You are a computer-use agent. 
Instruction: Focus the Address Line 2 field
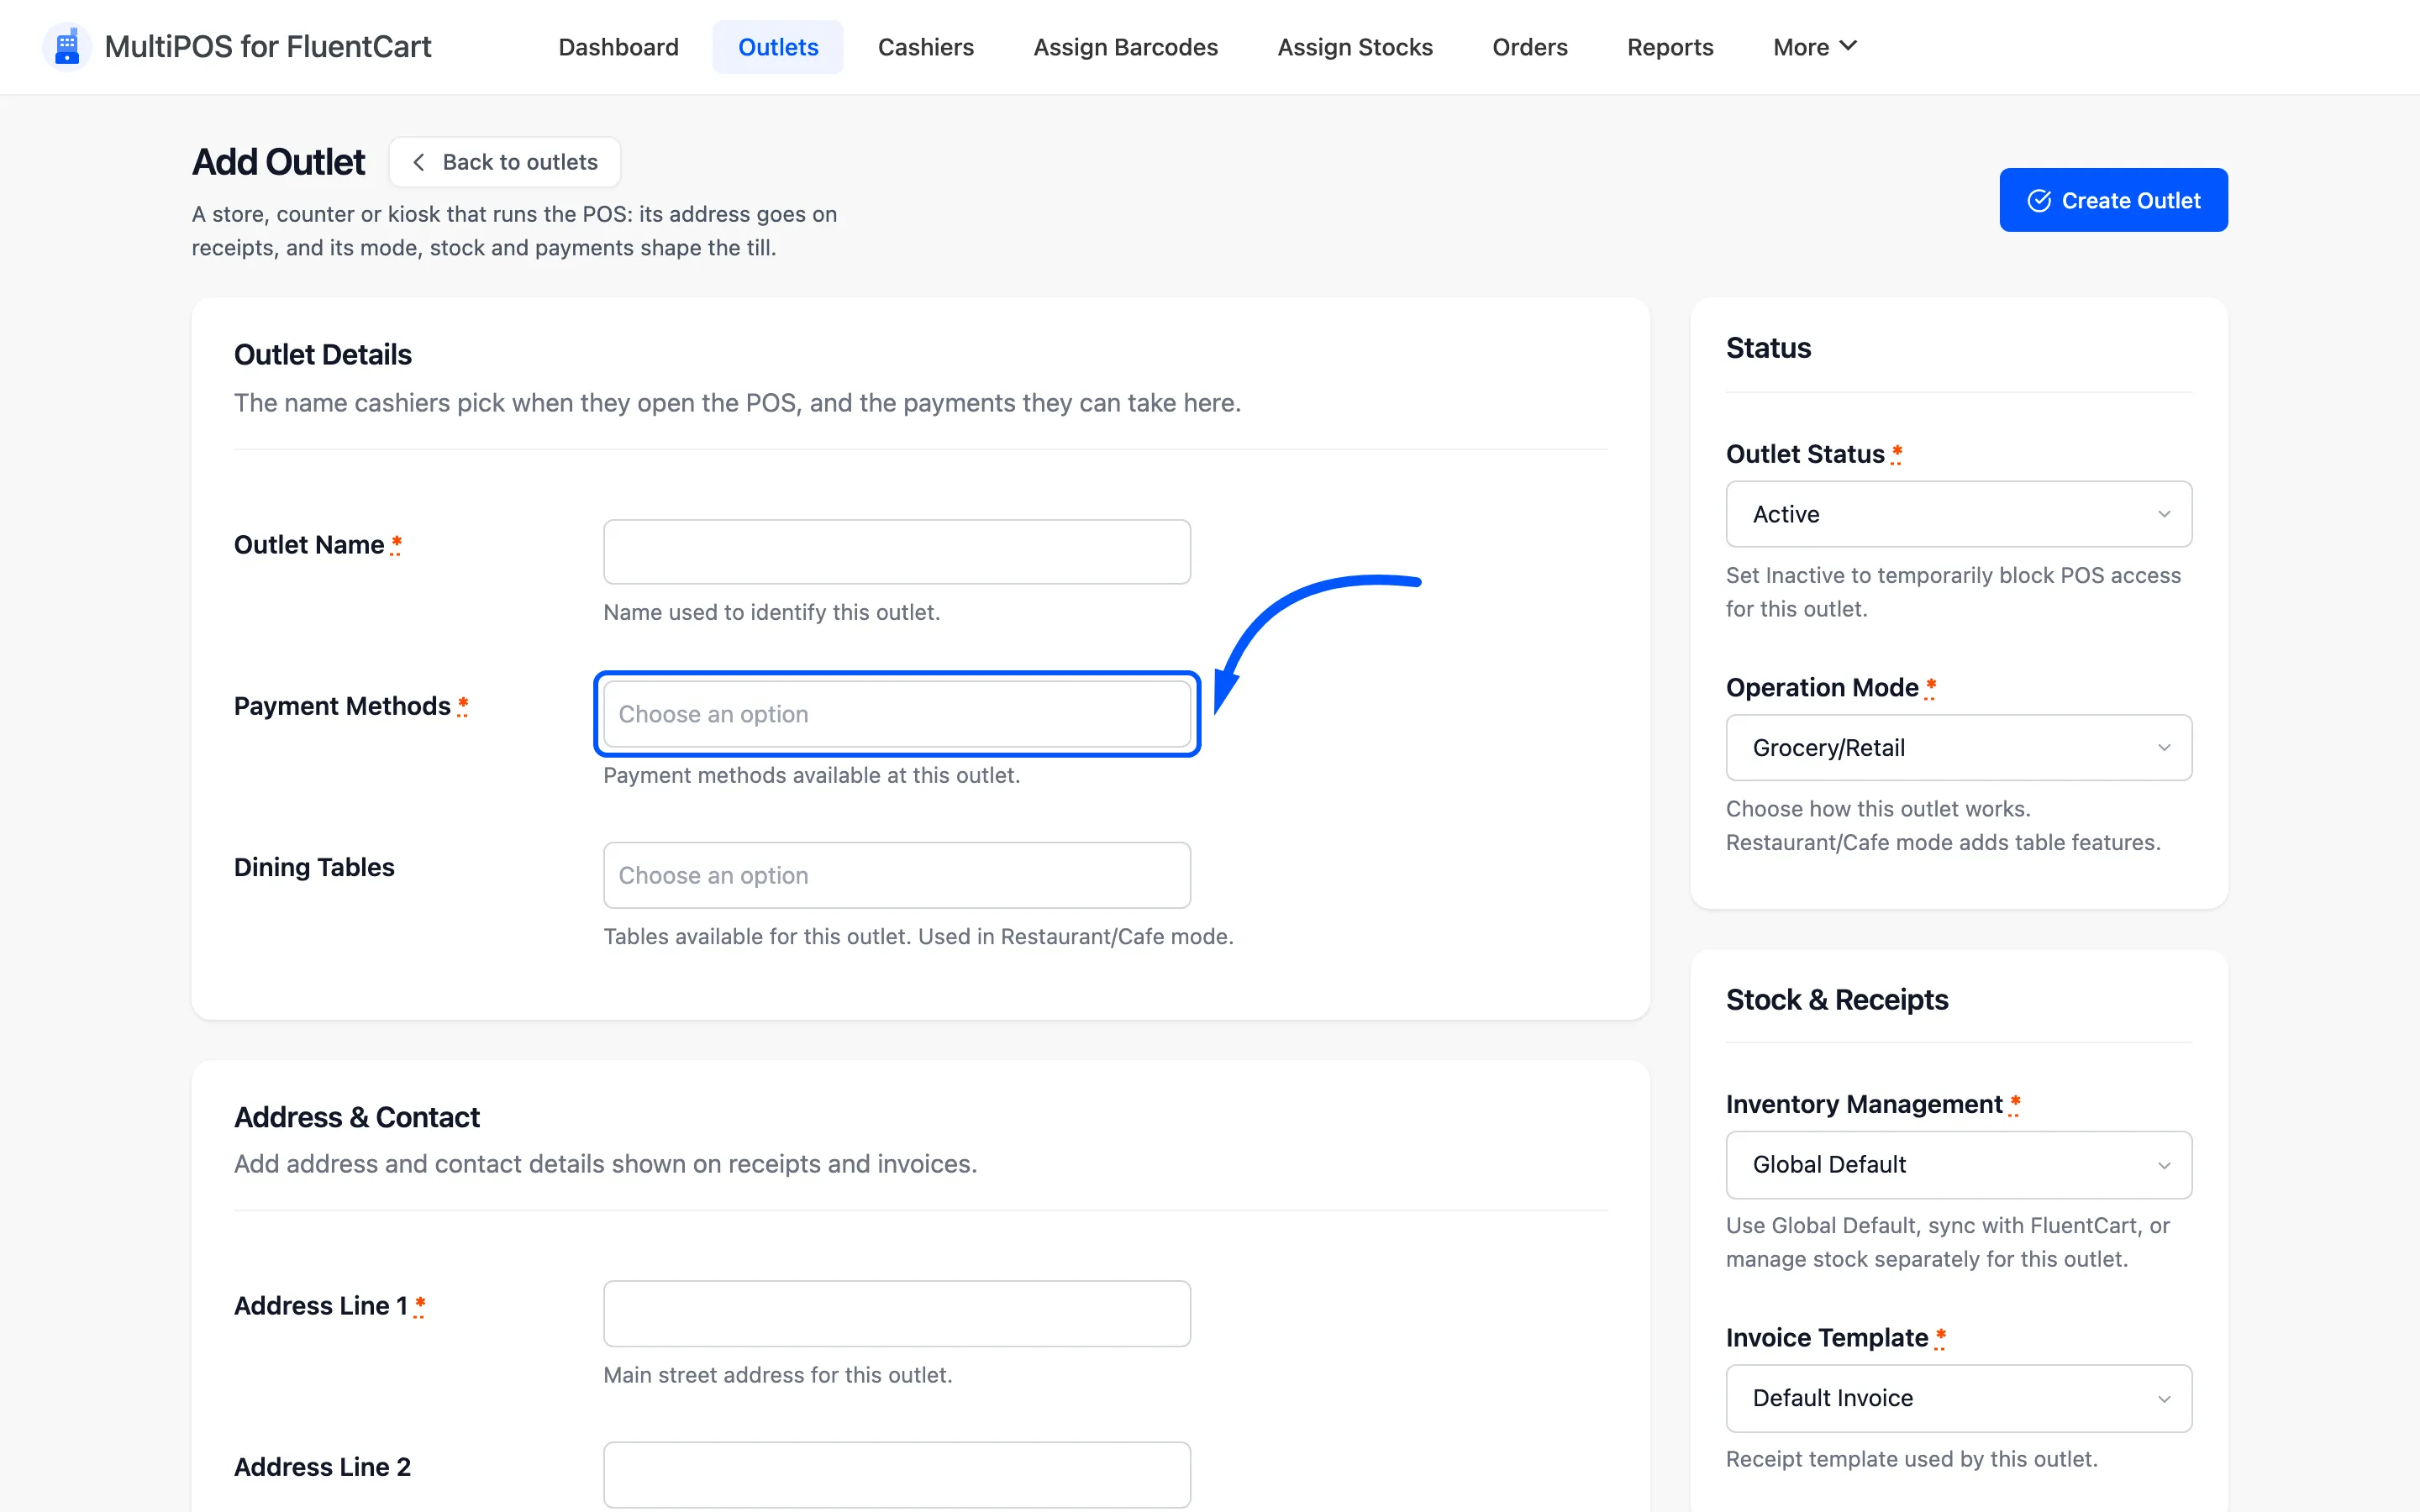tap(897, 1474)
